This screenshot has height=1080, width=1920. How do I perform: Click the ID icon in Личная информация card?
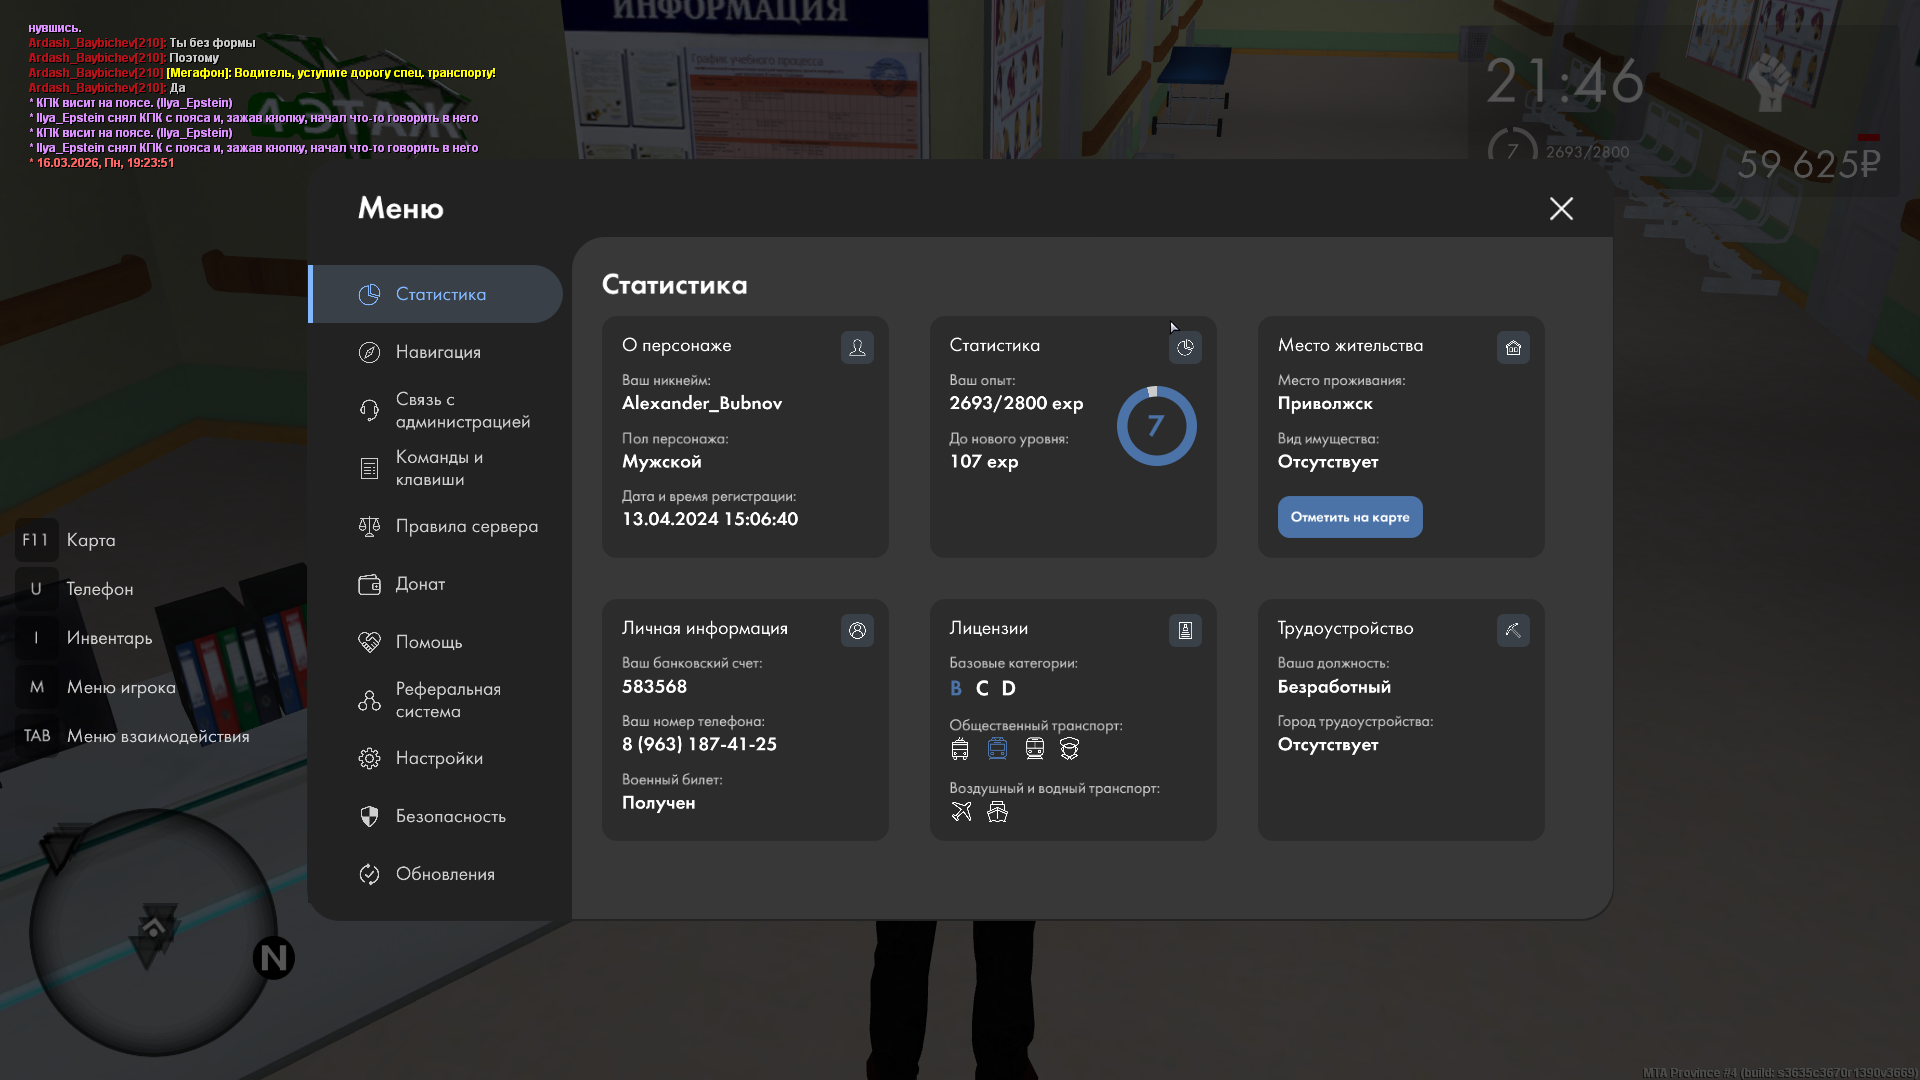pos(857,630)
